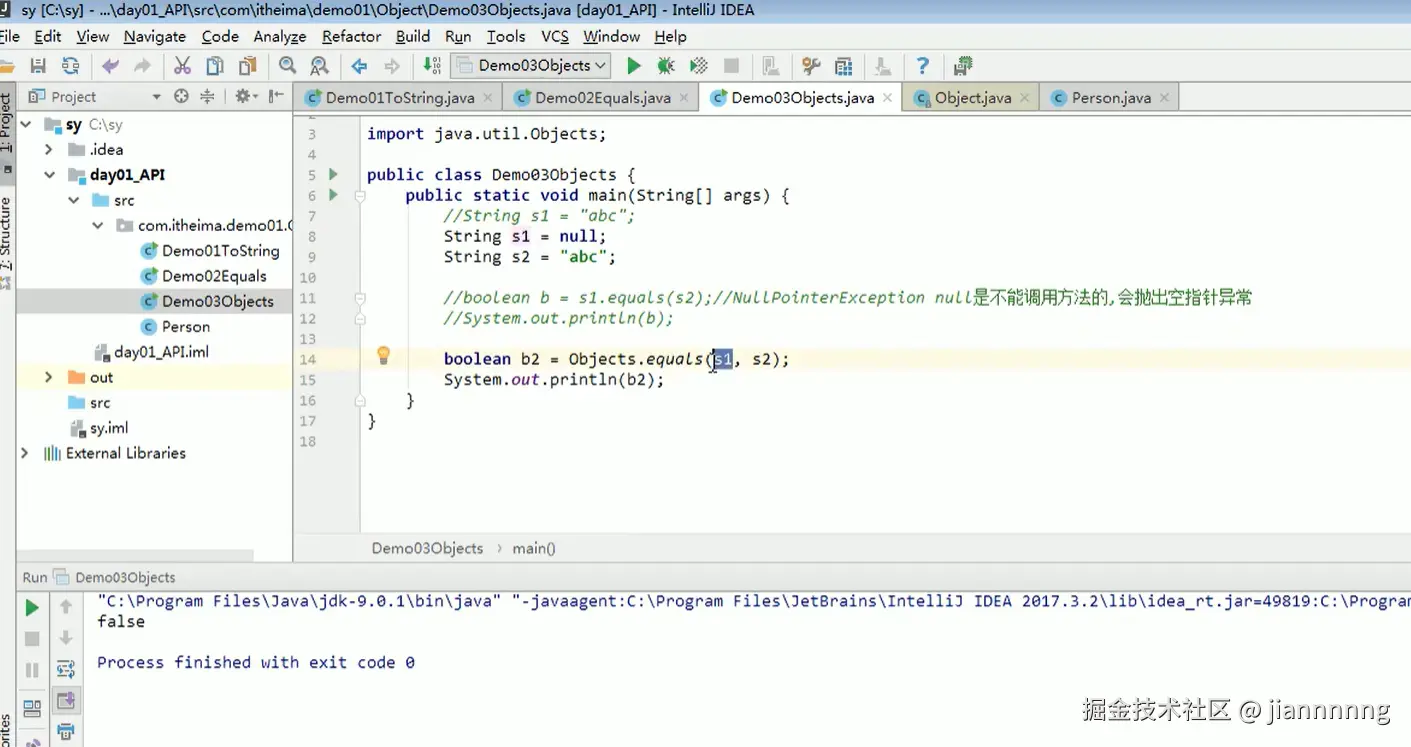Navigate Back using the blue arrow
1411x747 pixels.
tap(359, 66)
